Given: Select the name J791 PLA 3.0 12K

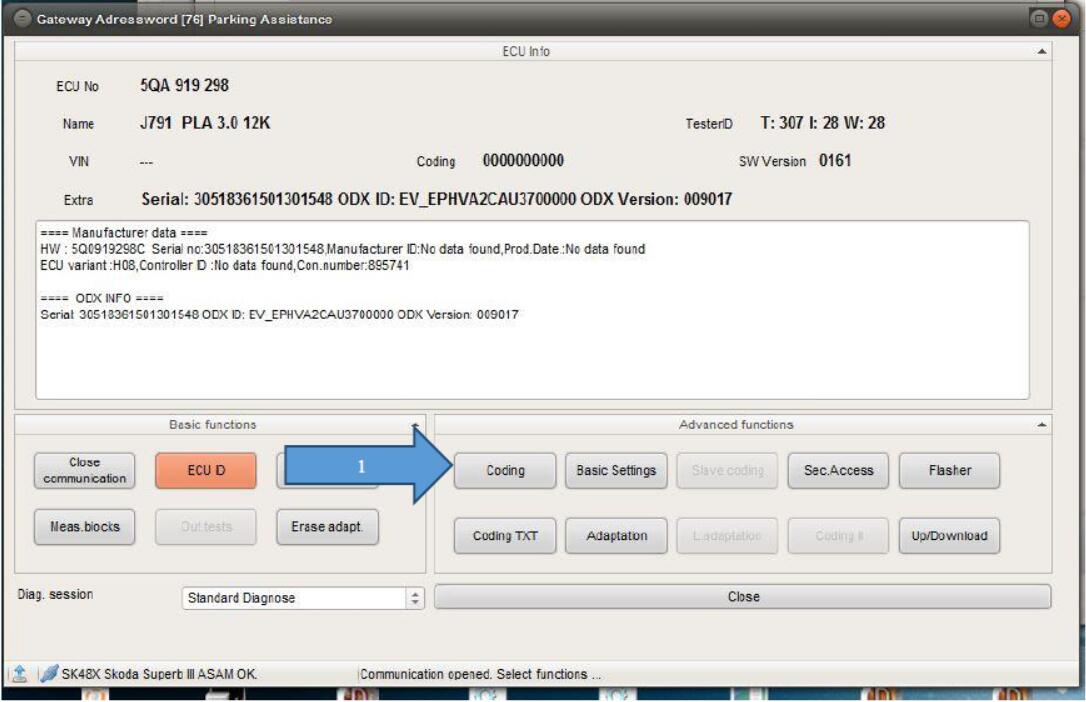Looking at the screenshot, I should tap(205, 123).
